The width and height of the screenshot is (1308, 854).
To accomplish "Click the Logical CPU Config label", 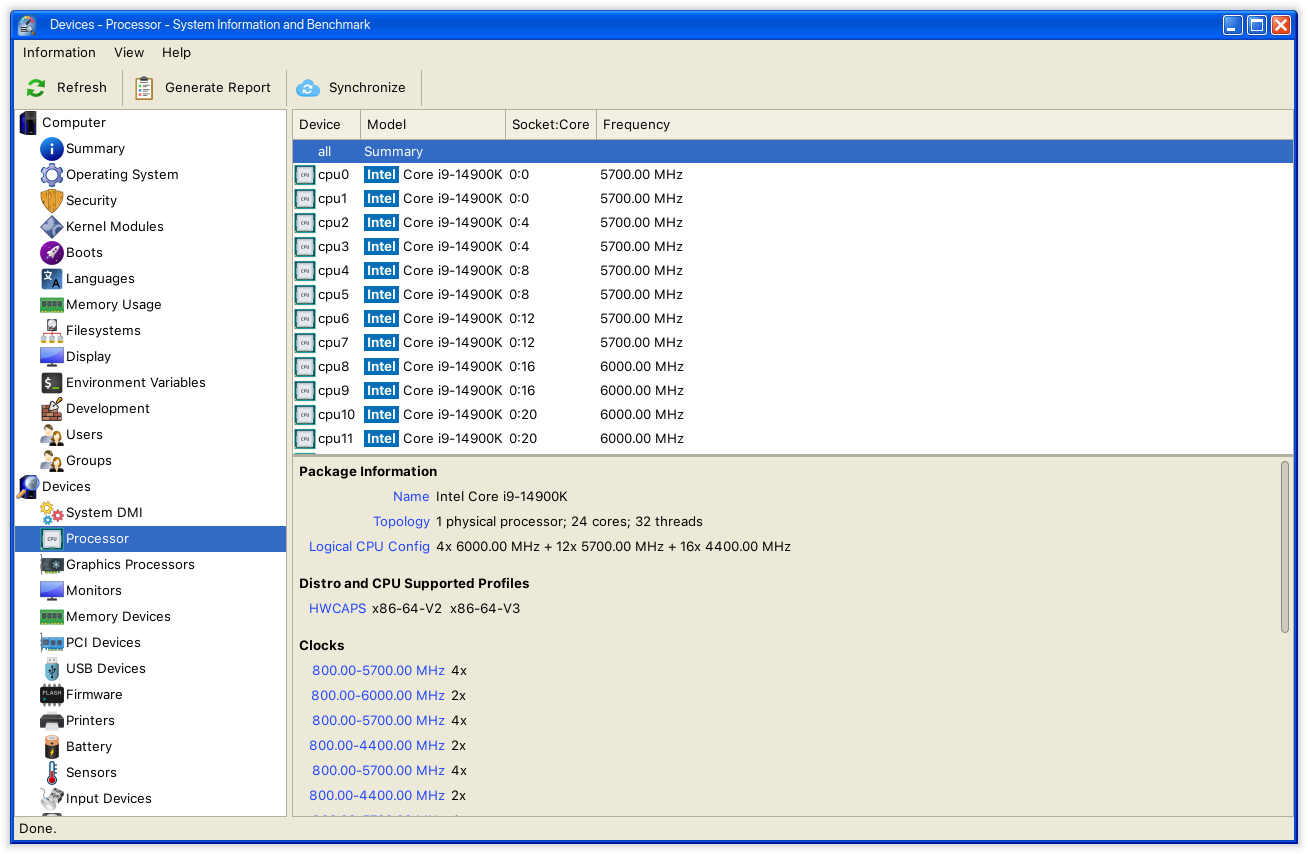I will click(369, 547).
